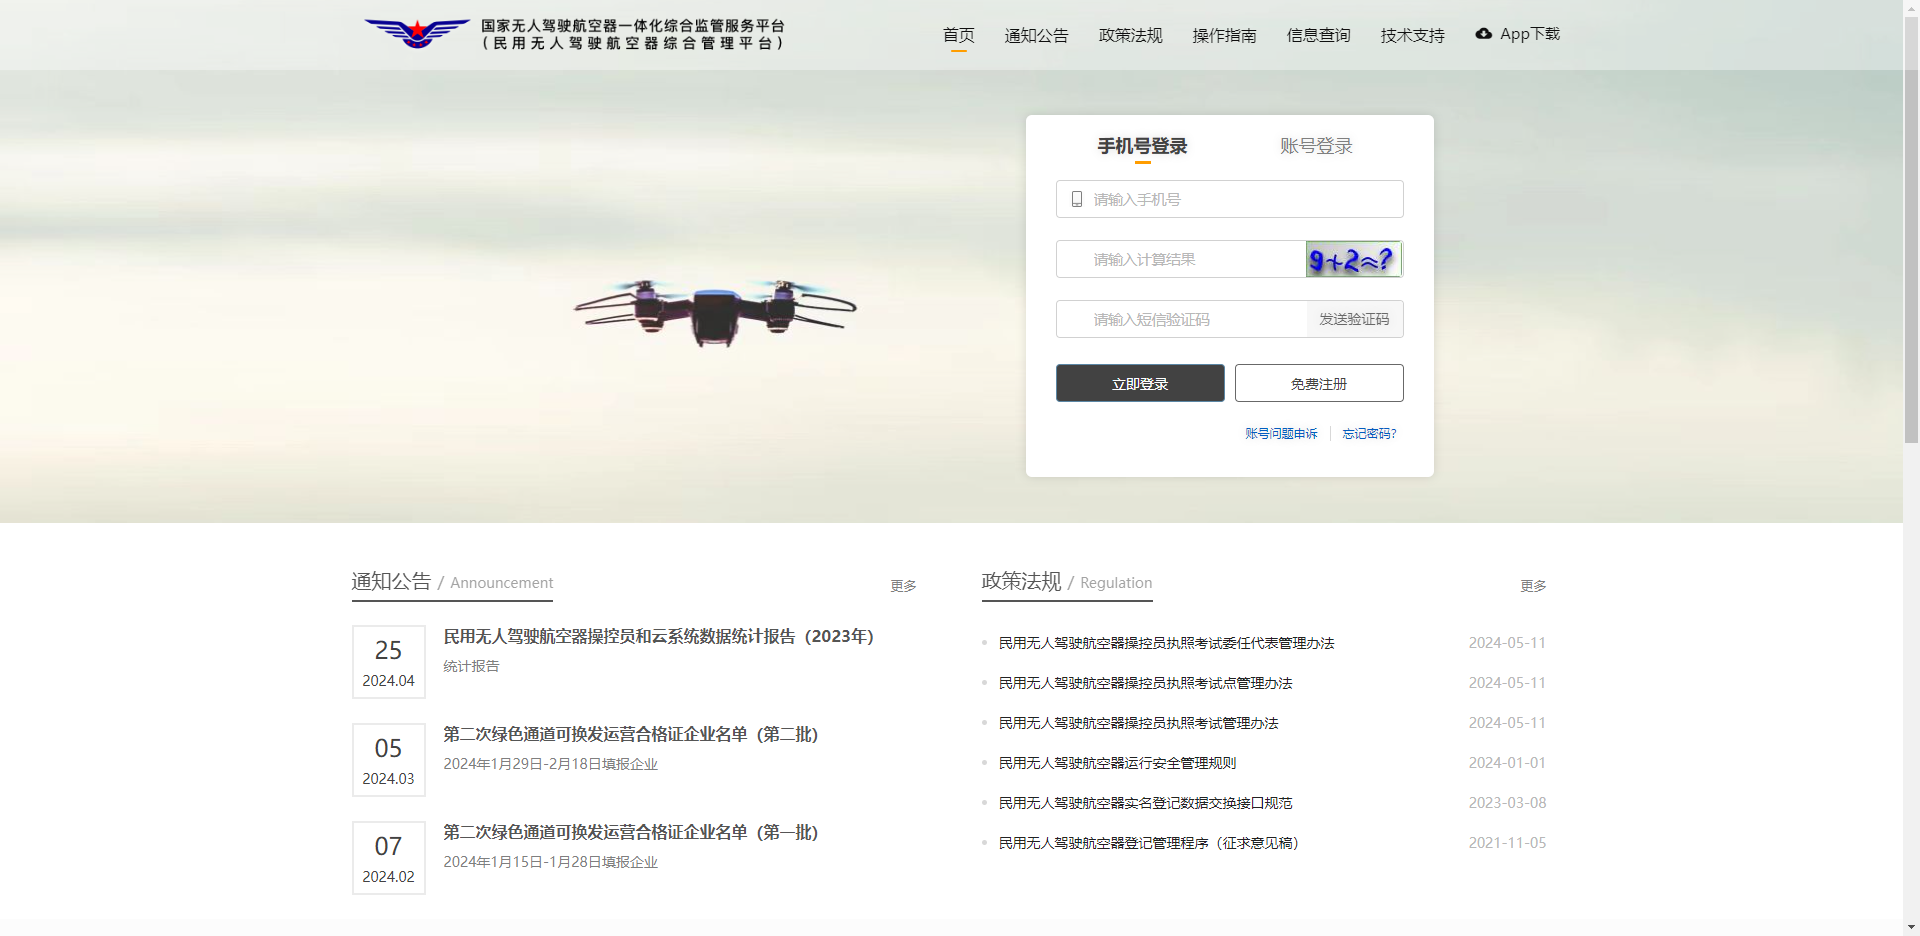The width and height of the screenshot is (1920, 936).
Task: Open 信息查询 from the top navigation
Action: pyautogui.click(x=1318, y=35)
